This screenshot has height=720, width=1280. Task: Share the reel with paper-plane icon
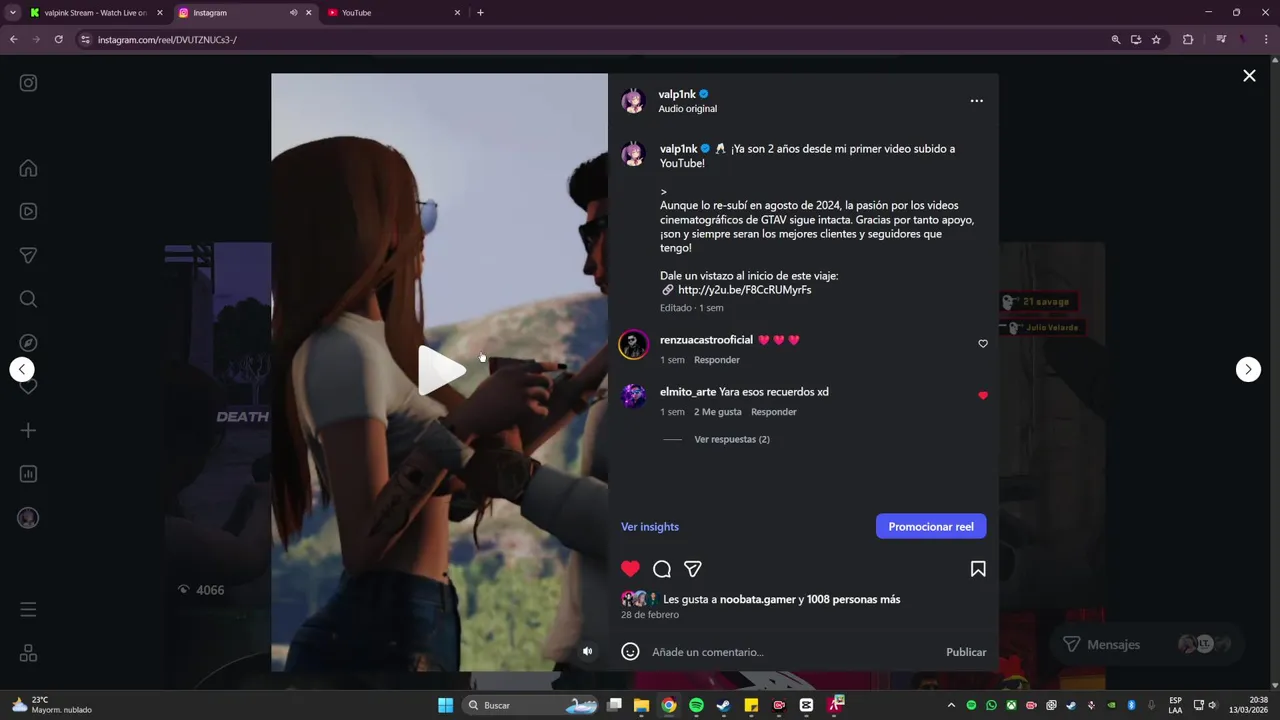coord(693,569)
